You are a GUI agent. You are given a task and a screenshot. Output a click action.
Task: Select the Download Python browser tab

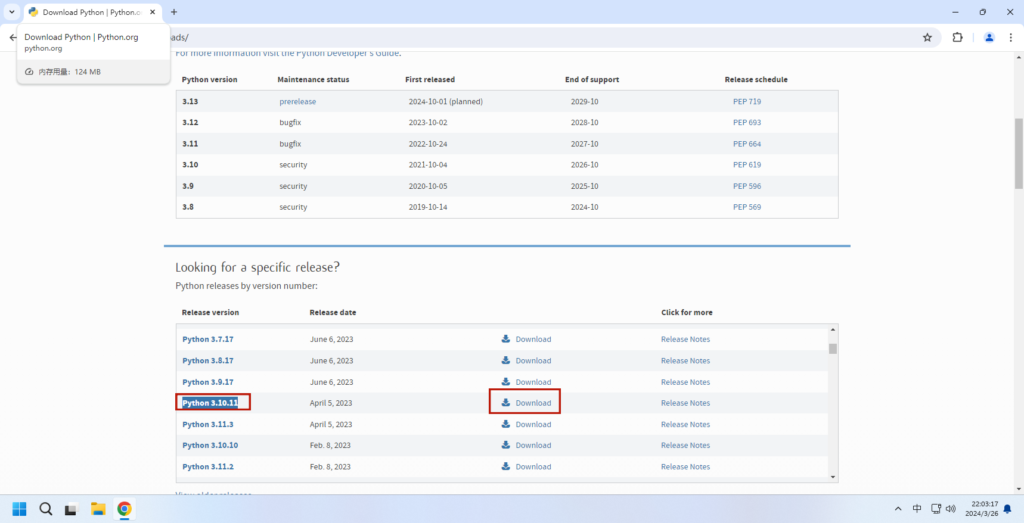click(x=93, y=12)
